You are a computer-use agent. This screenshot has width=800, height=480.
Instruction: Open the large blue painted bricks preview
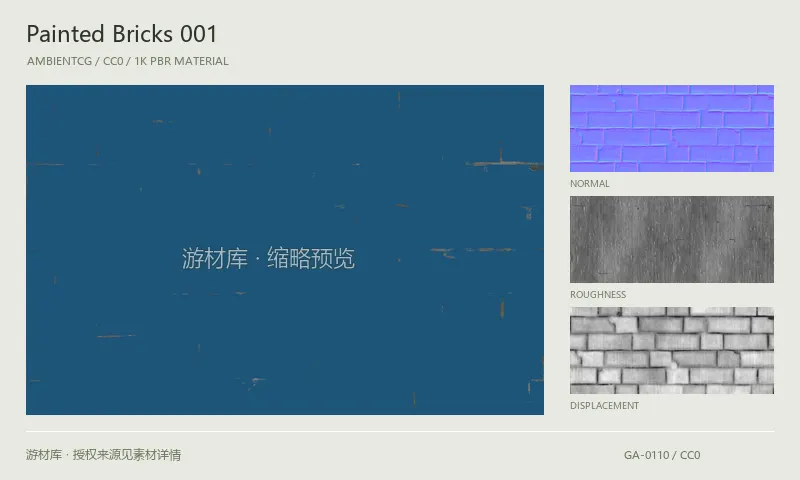coord(285,250)
